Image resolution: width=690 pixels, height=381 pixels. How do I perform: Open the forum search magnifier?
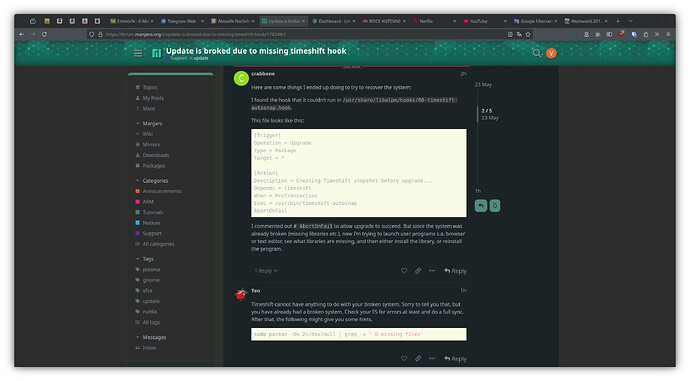[537, 53]
